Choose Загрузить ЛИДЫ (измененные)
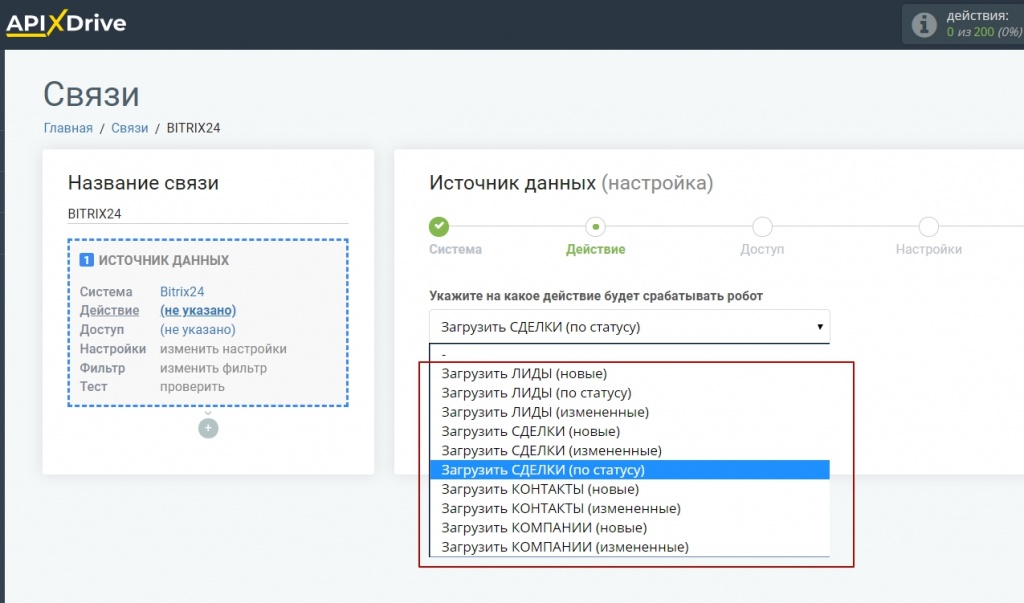 point(630,412)
